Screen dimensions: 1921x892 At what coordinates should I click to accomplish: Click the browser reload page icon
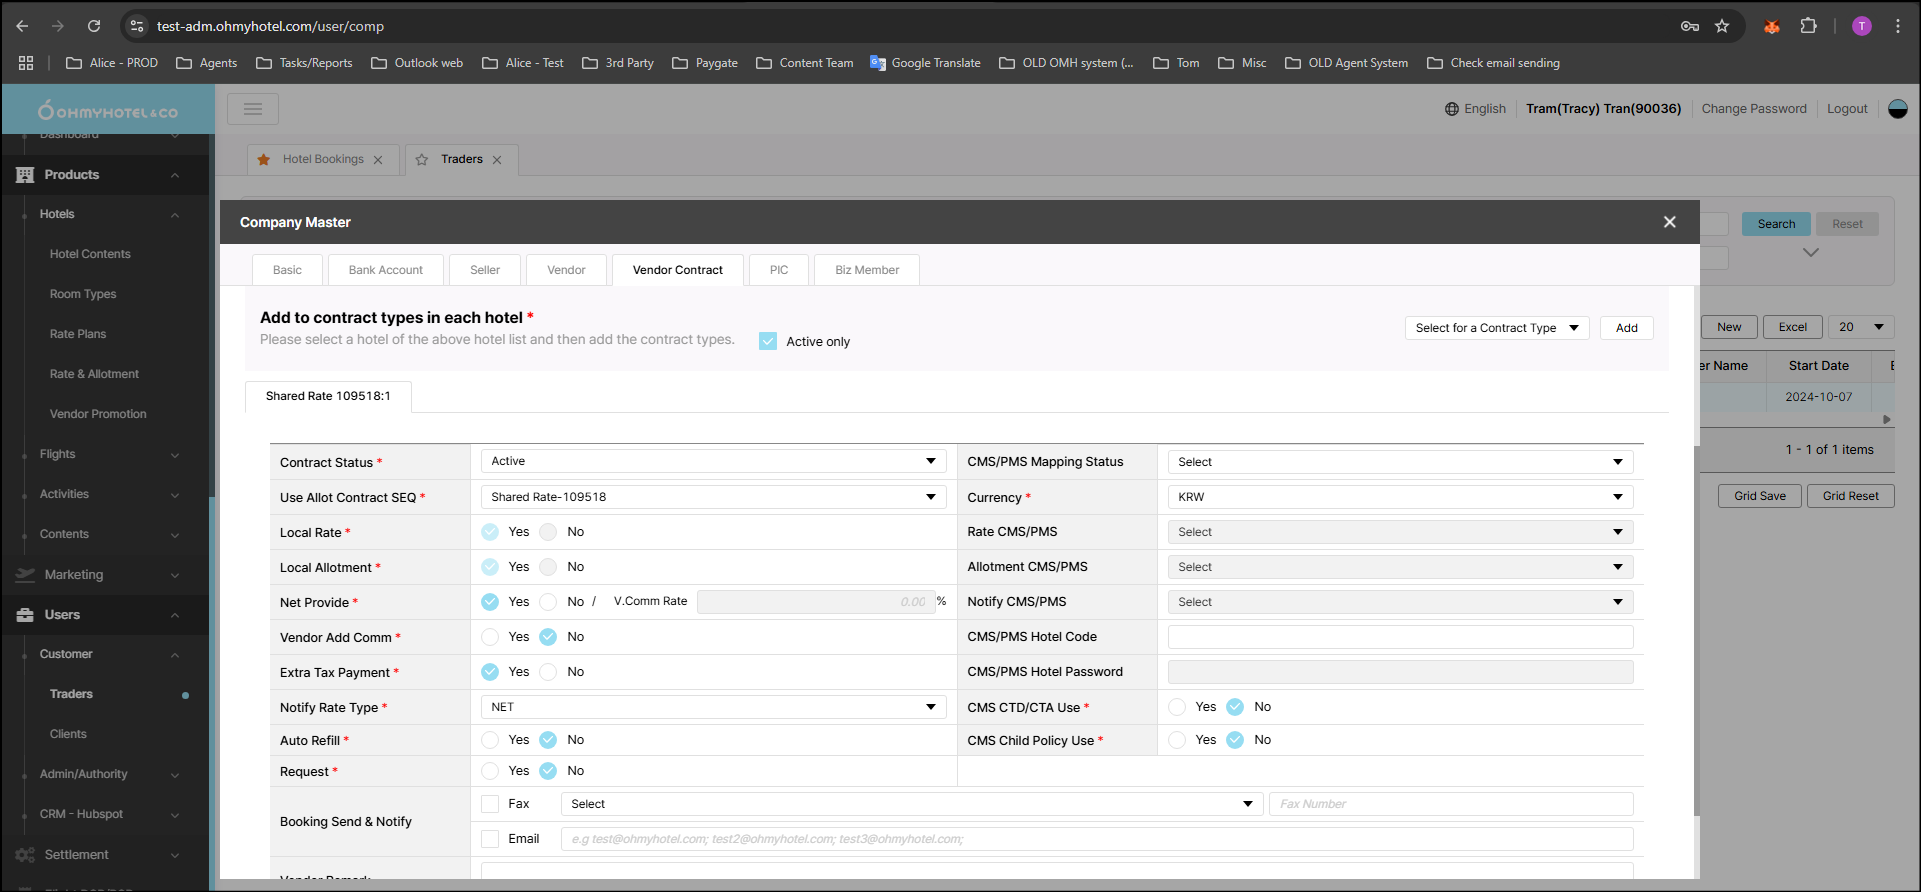(x=93, y=26)
